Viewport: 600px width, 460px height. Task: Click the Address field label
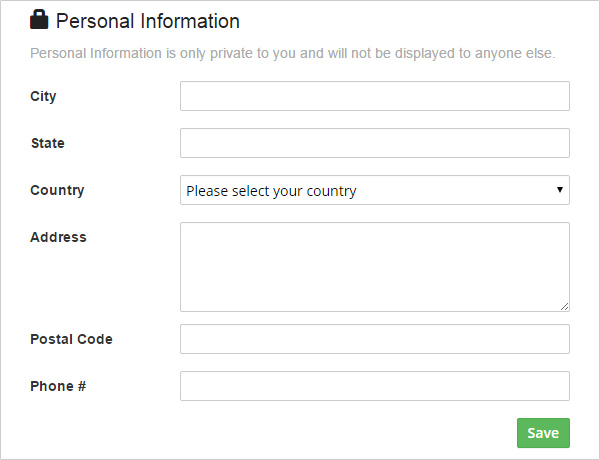(x=58, y=237)
